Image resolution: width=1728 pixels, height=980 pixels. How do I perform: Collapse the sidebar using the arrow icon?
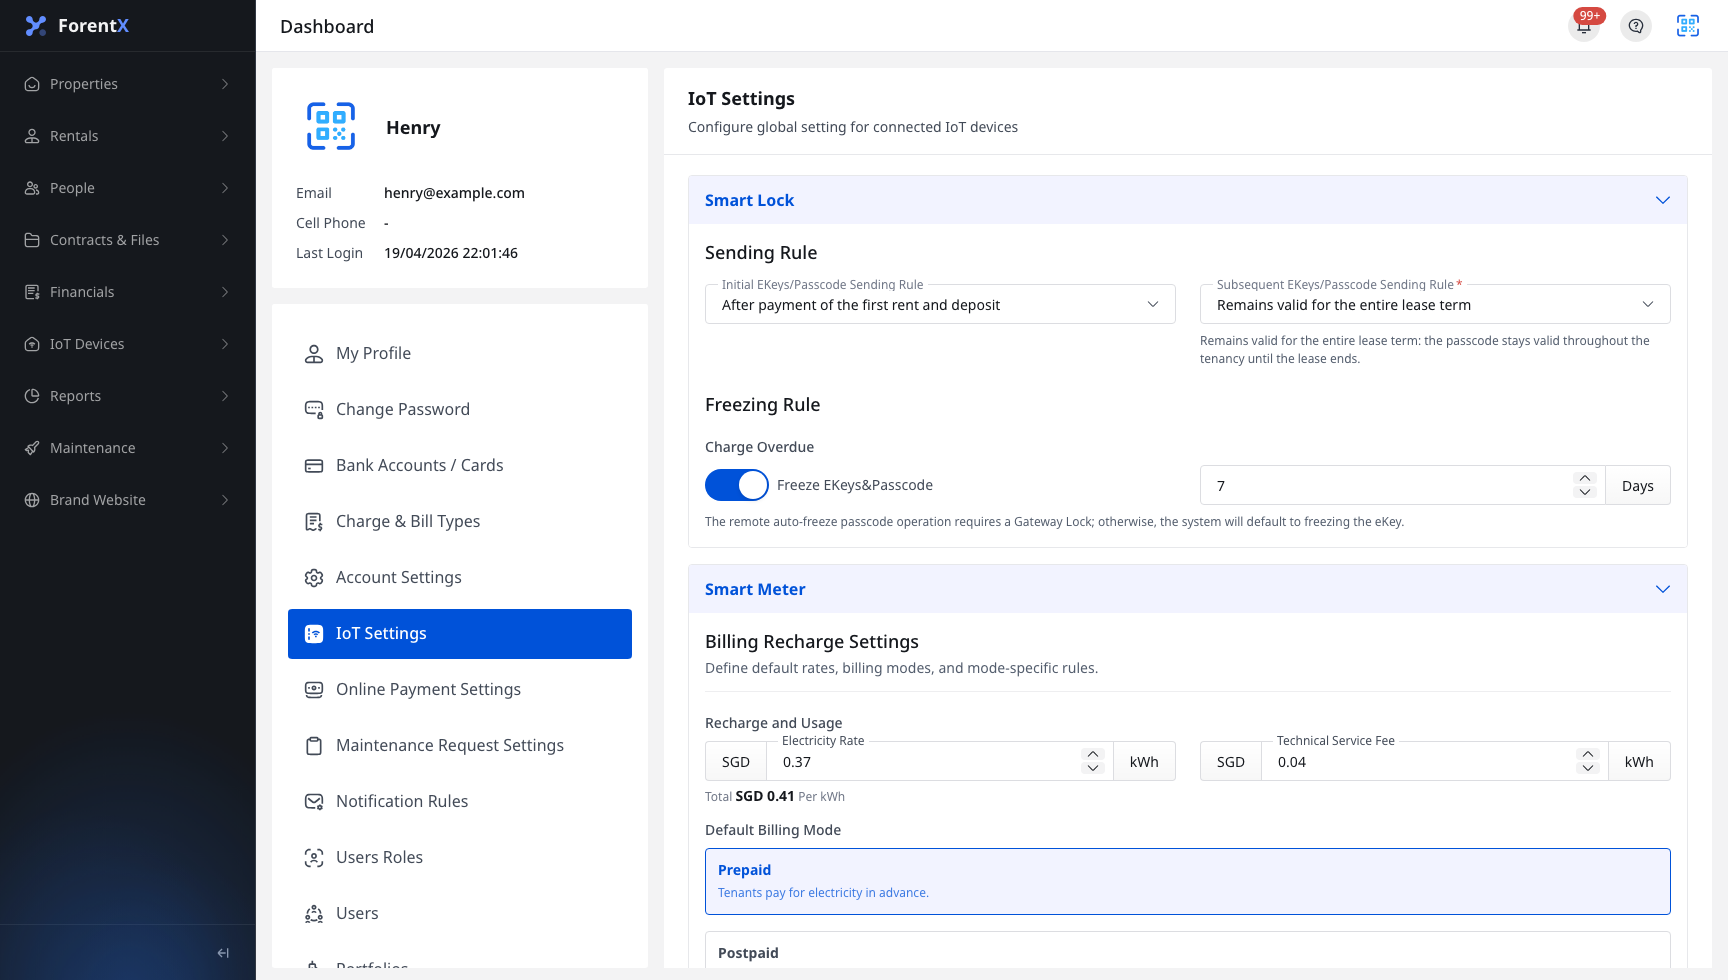[x=223, y=953]
